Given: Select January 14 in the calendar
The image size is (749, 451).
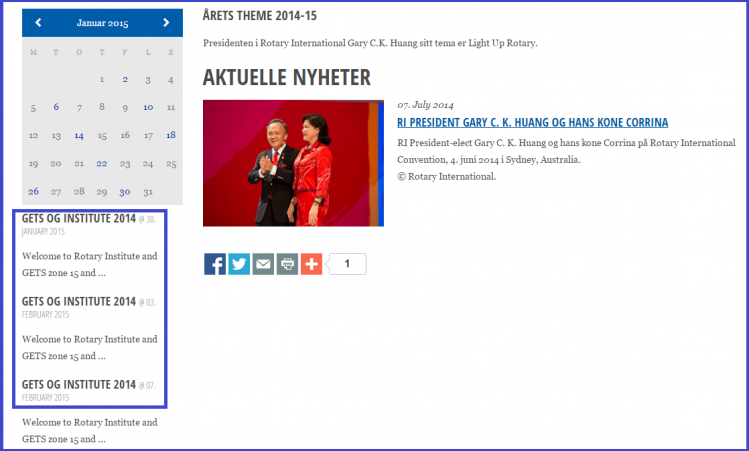Looking at the screenshot, I should [x=79, y=136].
